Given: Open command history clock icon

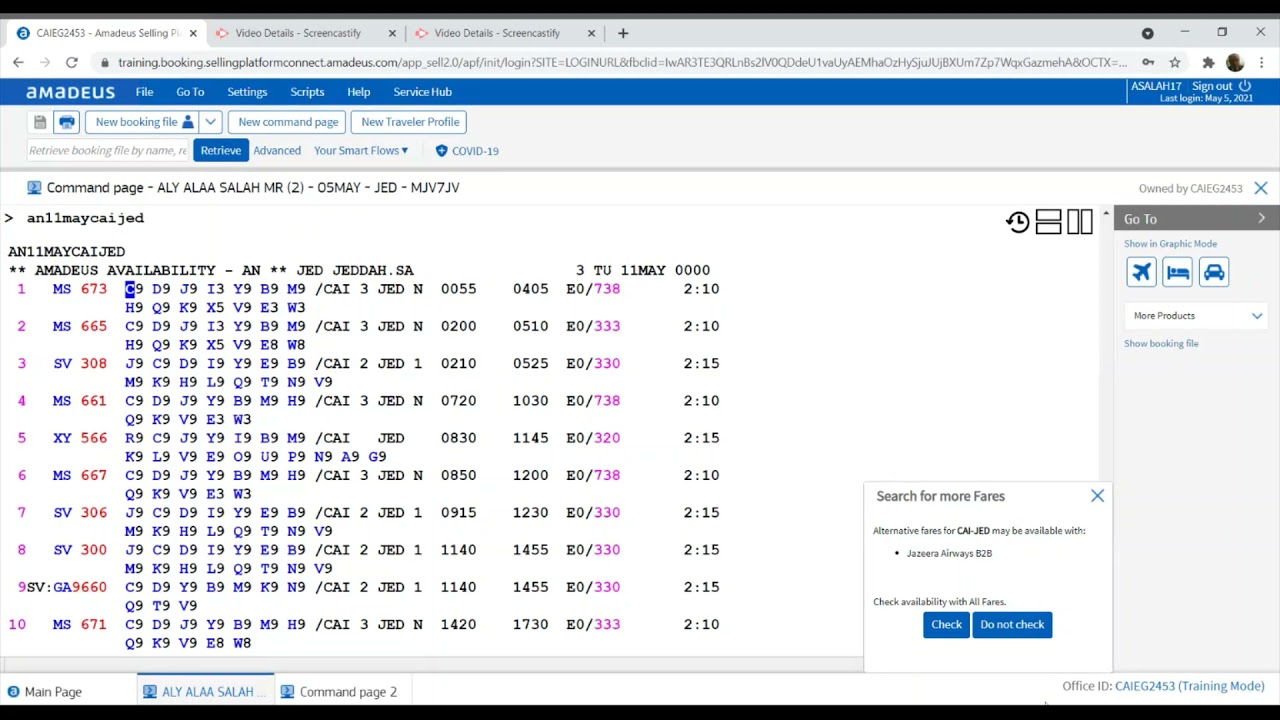Looking at the screenshot, I should 1018,222.
